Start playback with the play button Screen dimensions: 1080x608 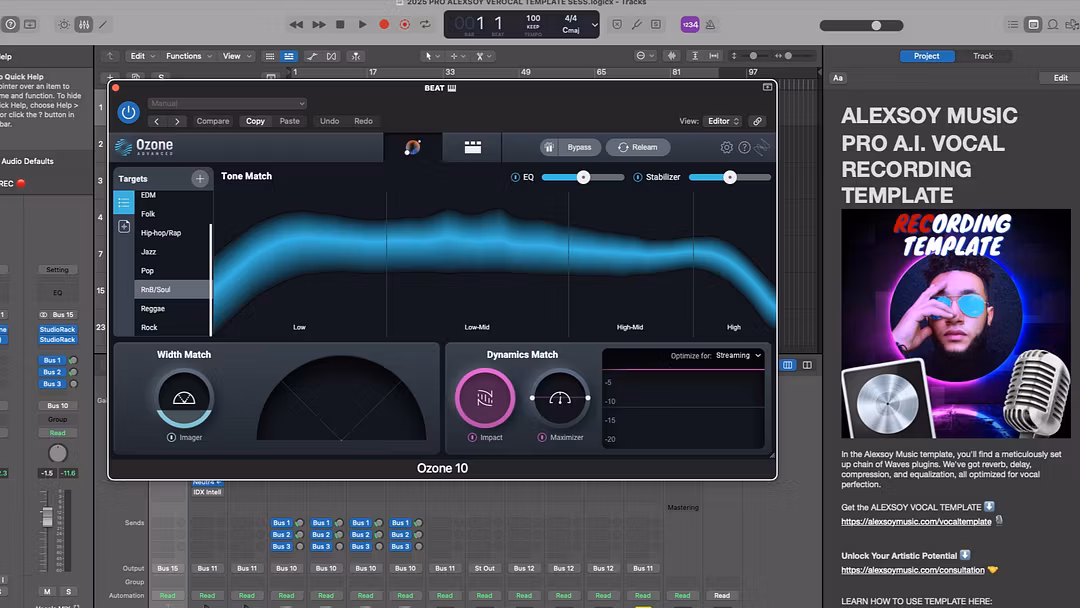362,25
